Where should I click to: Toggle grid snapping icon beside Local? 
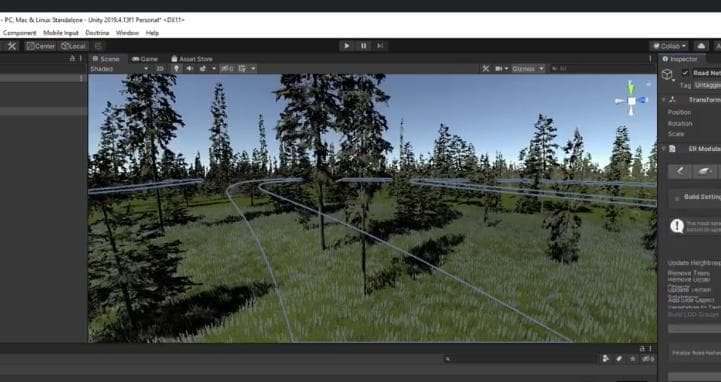pos(98,46)
